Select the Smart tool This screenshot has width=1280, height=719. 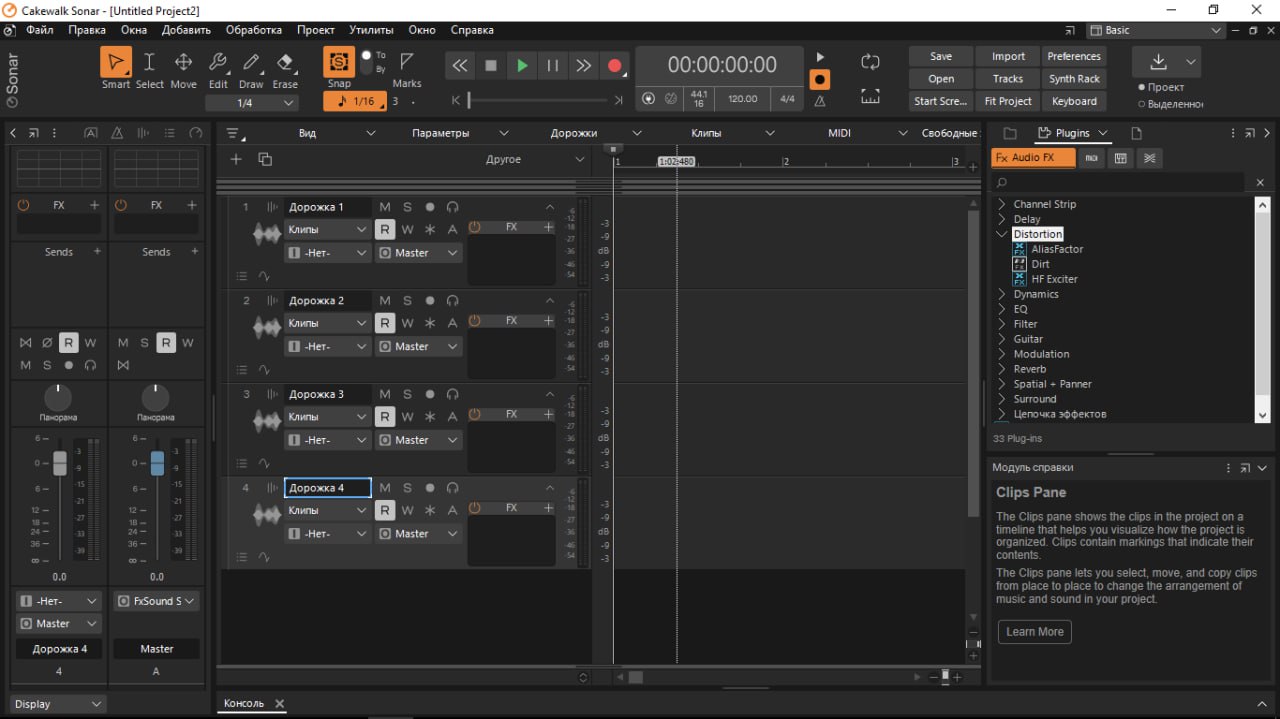116,63
